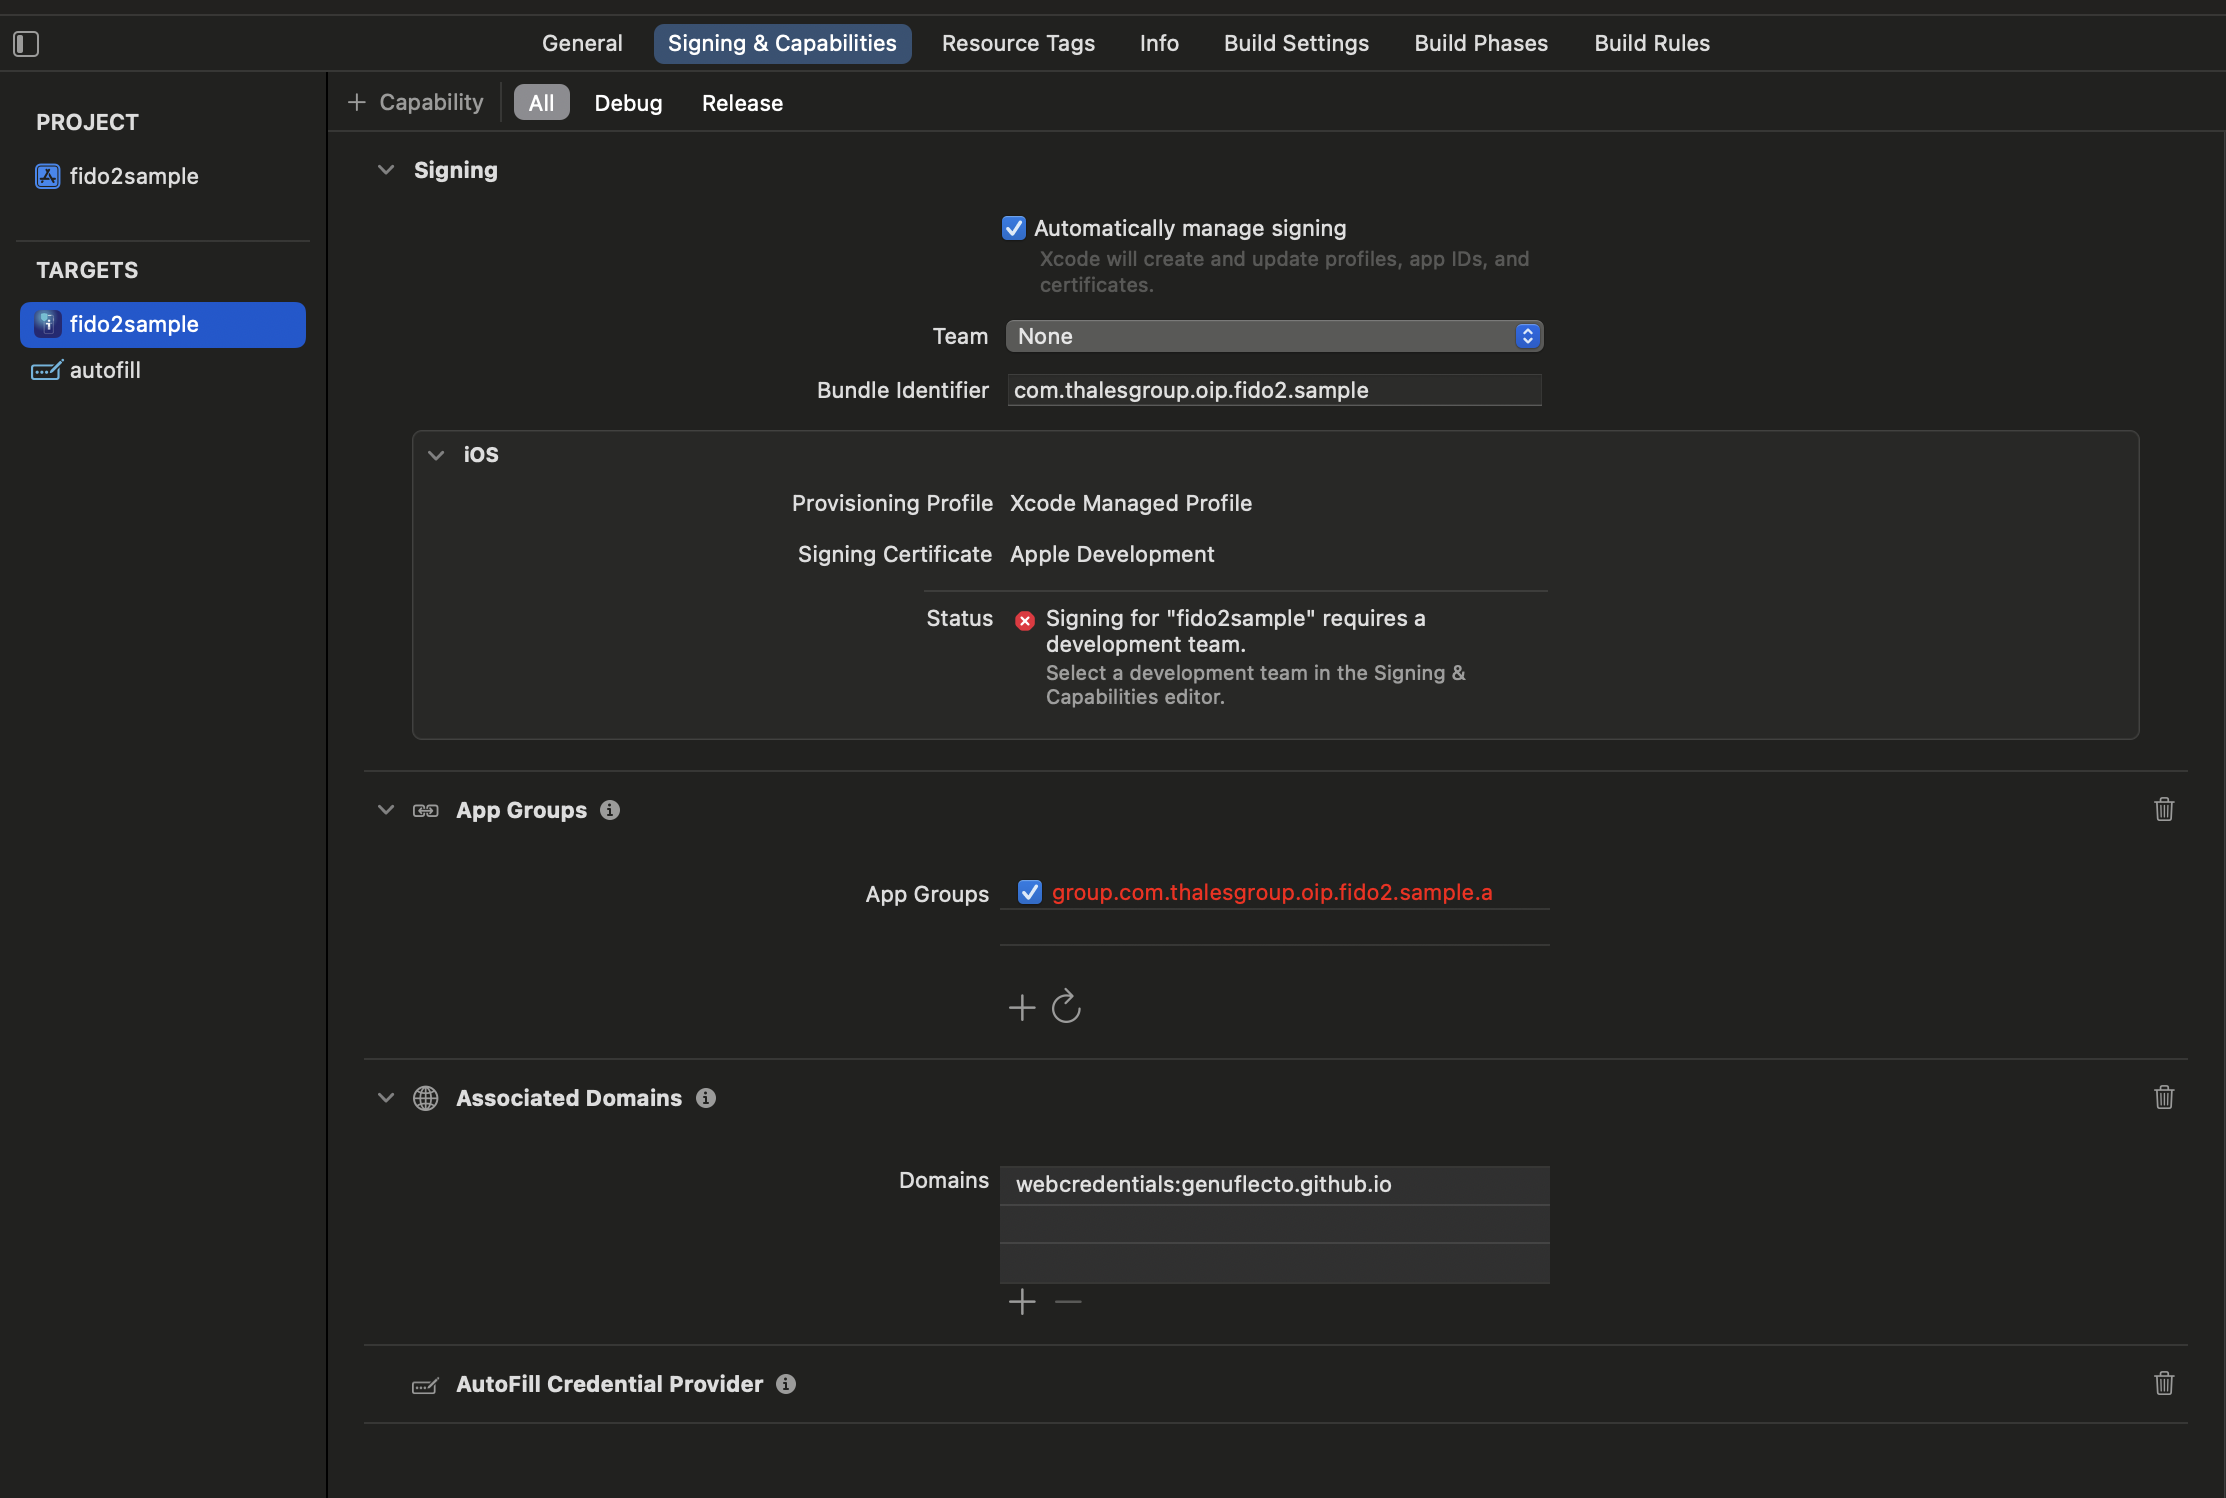Delete the AutoFill Credential Provider capability
The image size is (2226, 1498).
pyautogui.click(x=2164, y=1383)
